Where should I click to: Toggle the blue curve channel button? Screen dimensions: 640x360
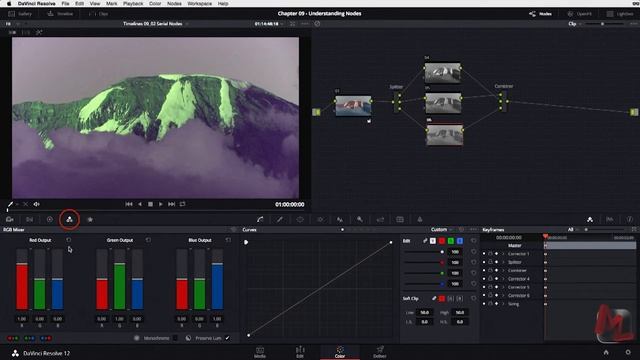click(460, 241)
